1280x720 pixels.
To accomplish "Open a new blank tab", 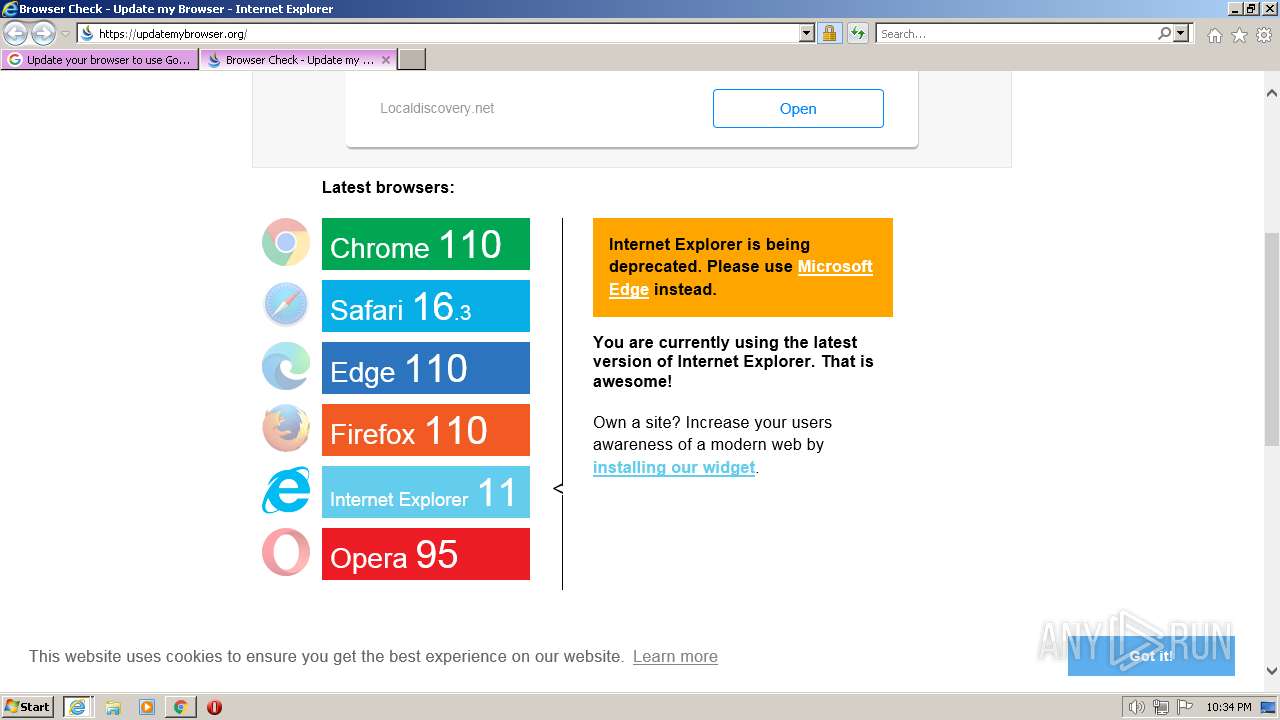I will tap(412, 60).
